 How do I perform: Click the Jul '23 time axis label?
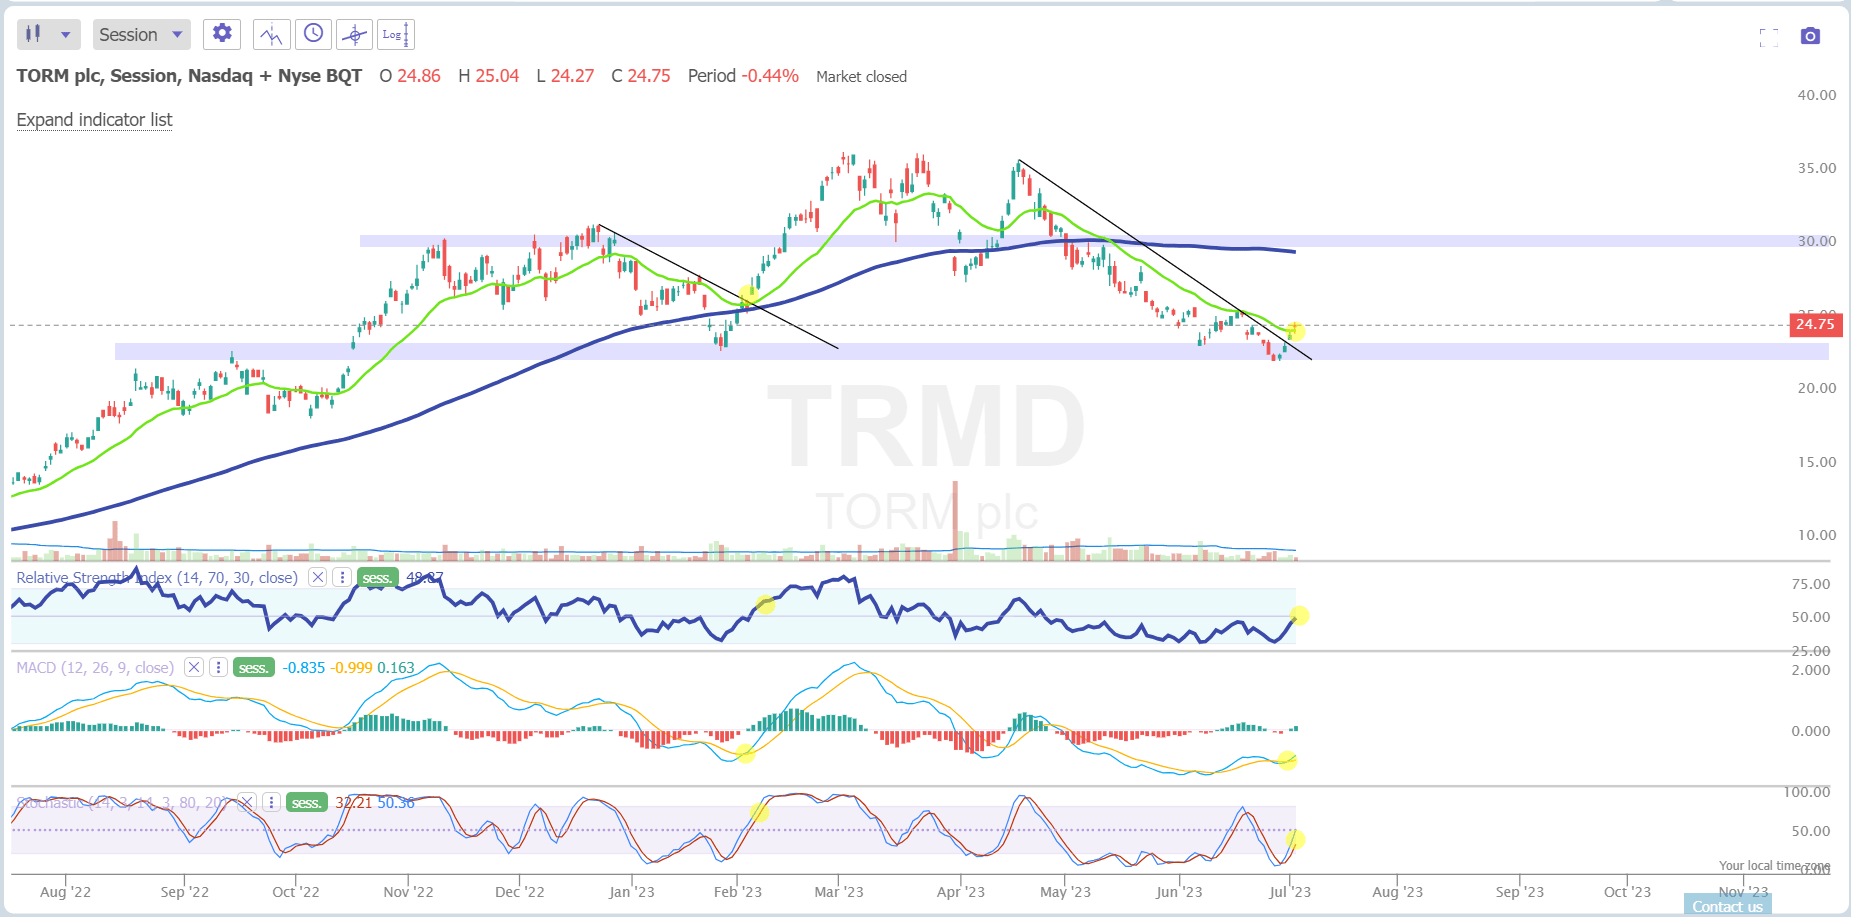pos(1290,891)
